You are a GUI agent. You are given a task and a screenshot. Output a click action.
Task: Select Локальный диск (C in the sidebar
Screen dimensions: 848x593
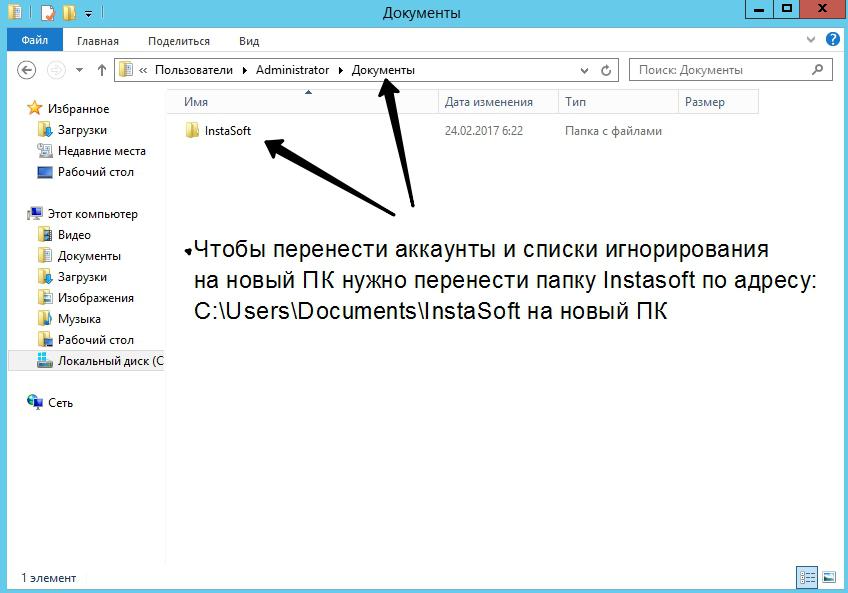click(87, 361)
